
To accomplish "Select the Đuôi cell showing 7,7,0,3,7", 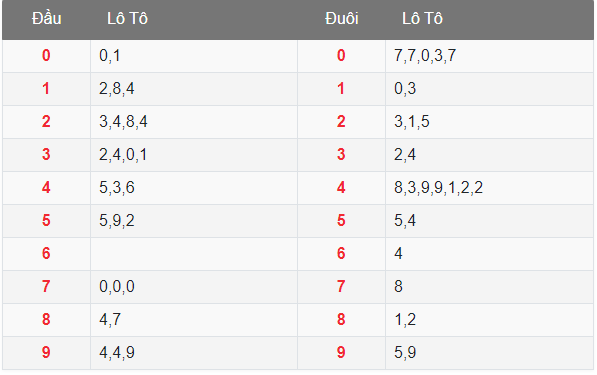I will coord(490,56).
